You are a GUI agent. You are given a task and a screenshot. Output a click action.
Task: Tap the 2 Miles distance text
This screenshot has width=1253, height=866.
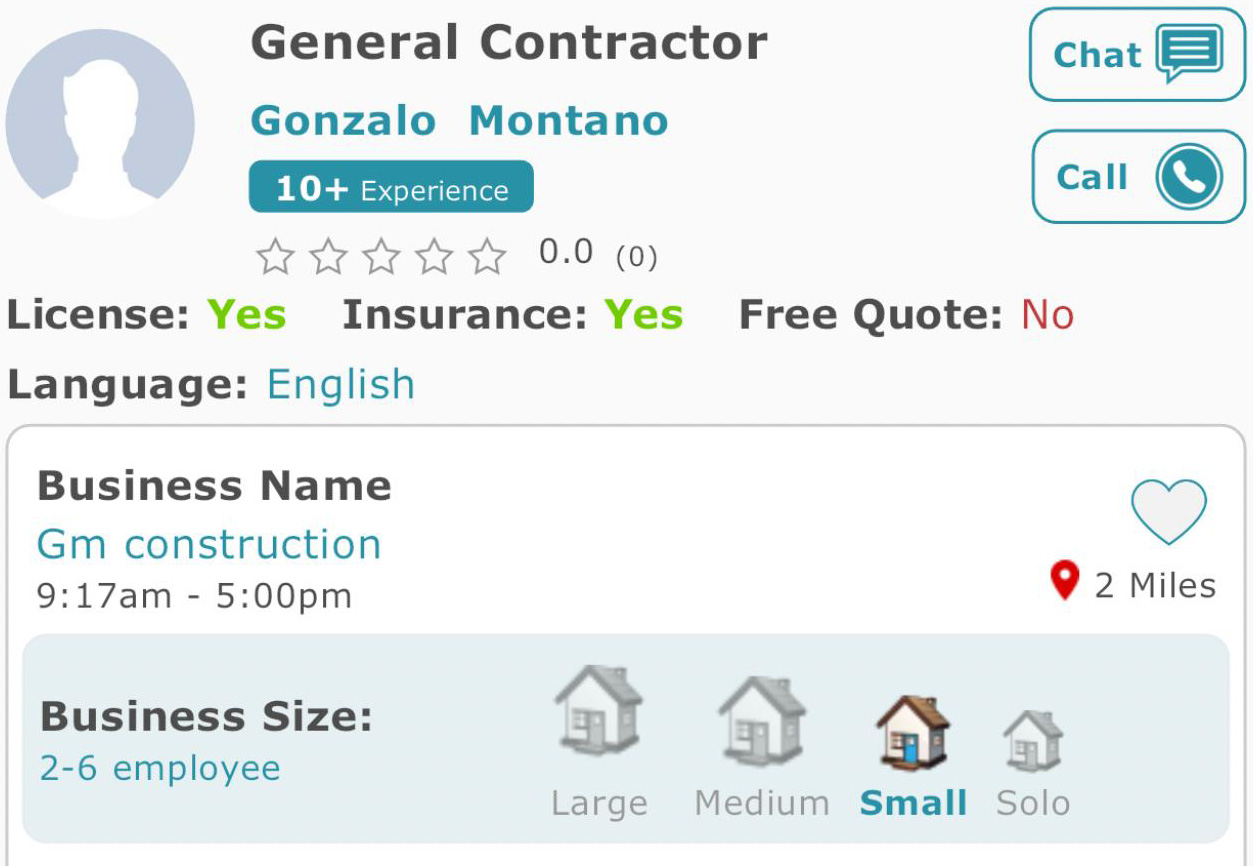(1155, 585)
